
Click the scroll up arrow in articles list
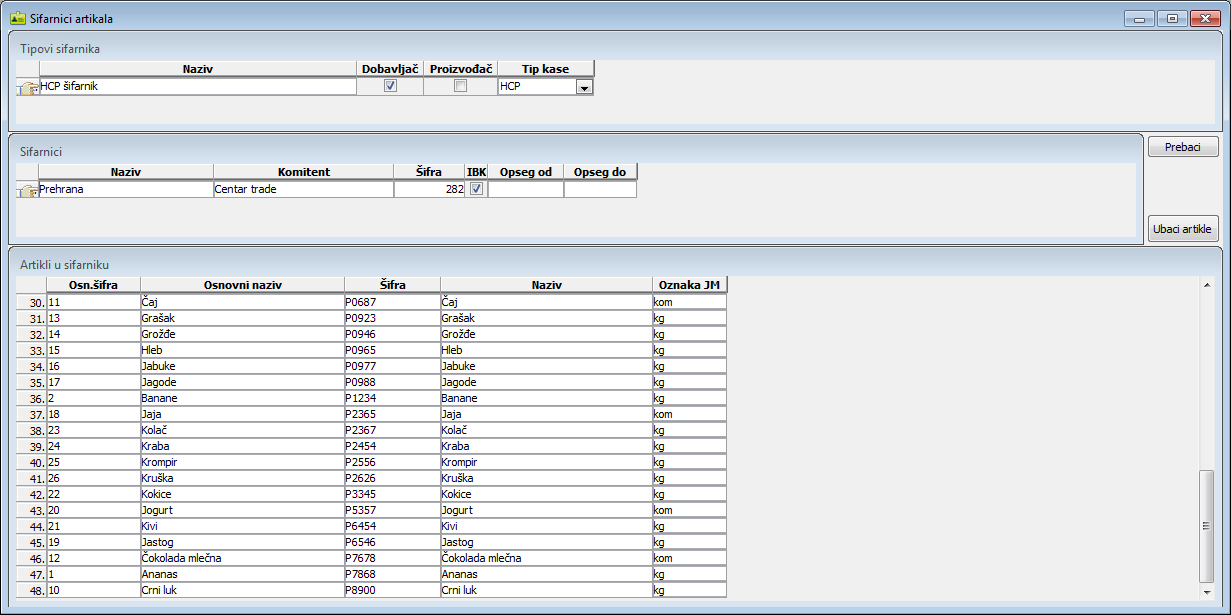pos(1205,283)
